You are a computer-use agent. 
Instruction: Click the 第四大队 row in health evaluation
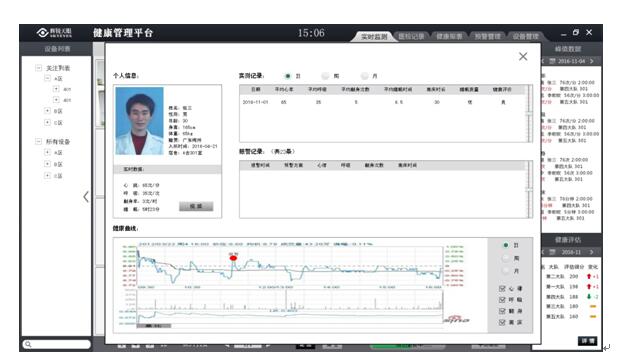pyautogui.click(x=571, y=297)
